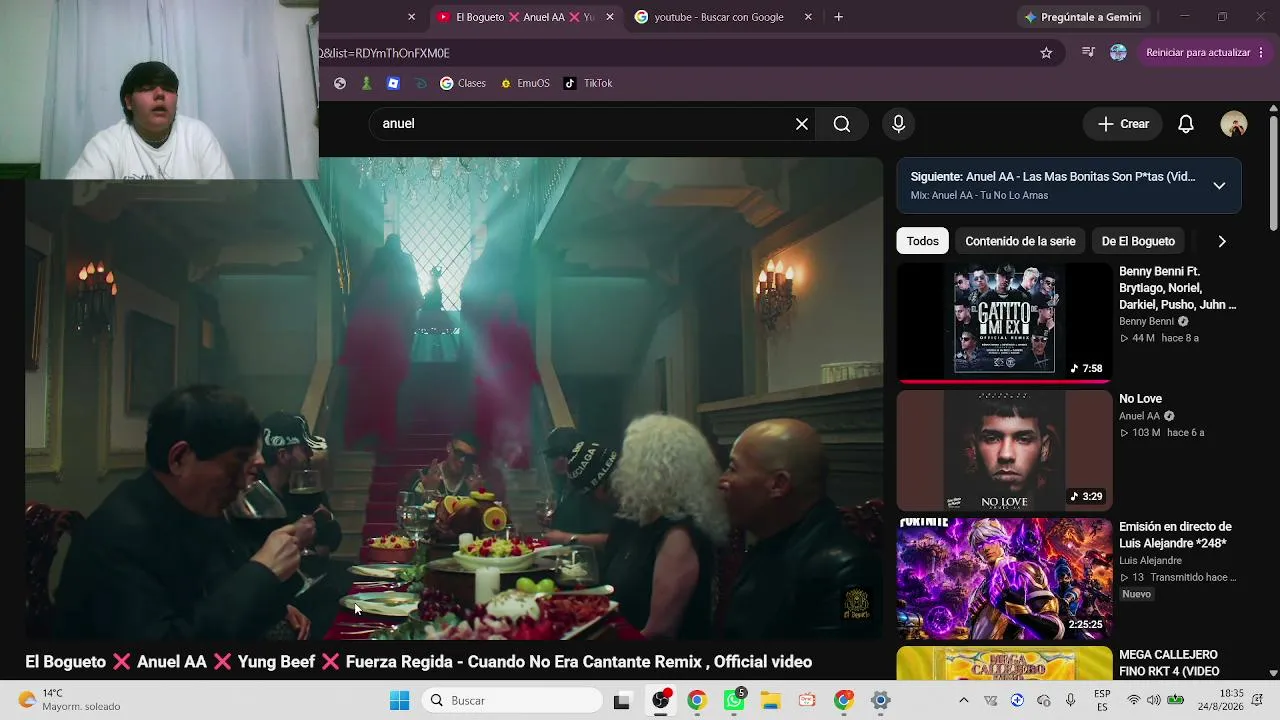Open the Anuel AA channel under No Love

tap(1139, 416)
